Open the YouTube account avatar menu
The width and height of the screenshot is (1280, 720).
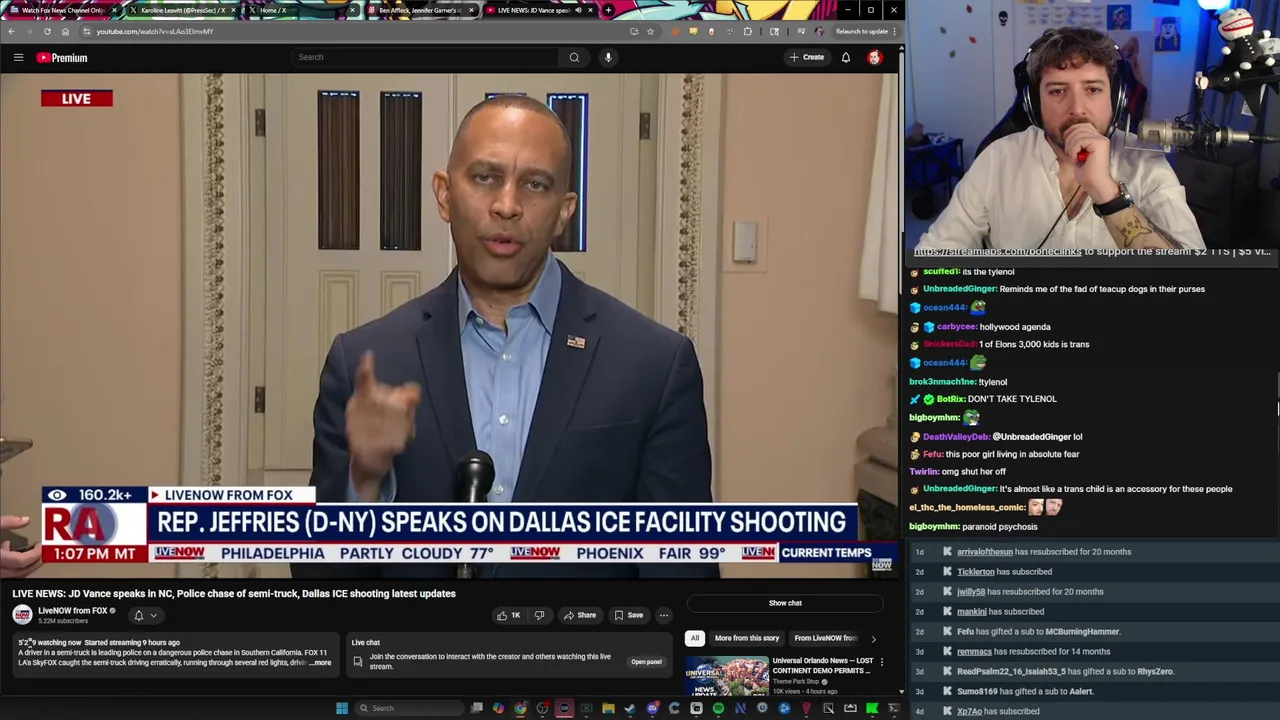874,57
